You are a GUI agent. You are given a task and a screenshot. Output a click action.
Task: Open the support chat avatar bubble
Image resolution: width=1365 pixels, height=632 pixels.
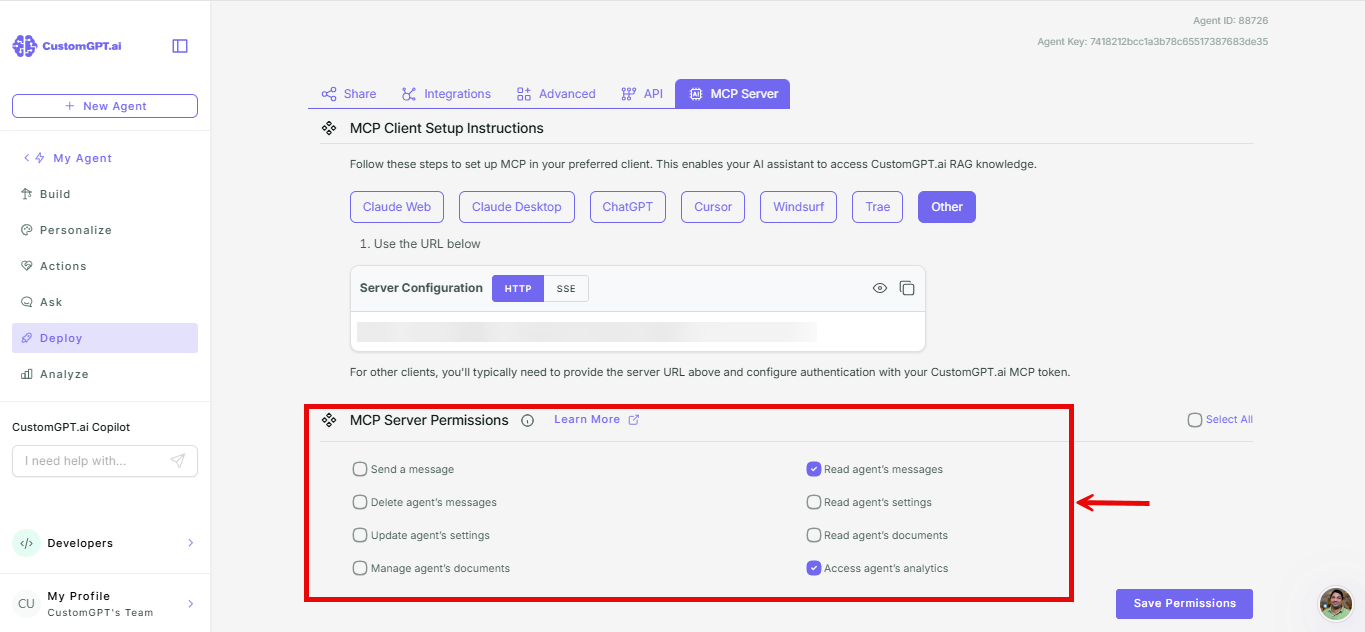pyautogui.click(x=1336, y=603)
